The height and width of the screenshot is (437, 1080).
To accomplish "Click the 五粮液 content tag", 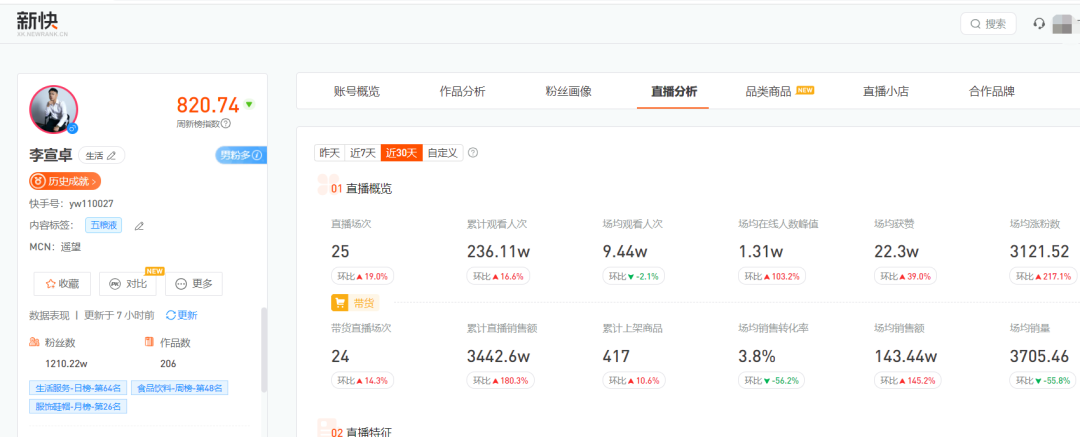I will coord(105,225).
